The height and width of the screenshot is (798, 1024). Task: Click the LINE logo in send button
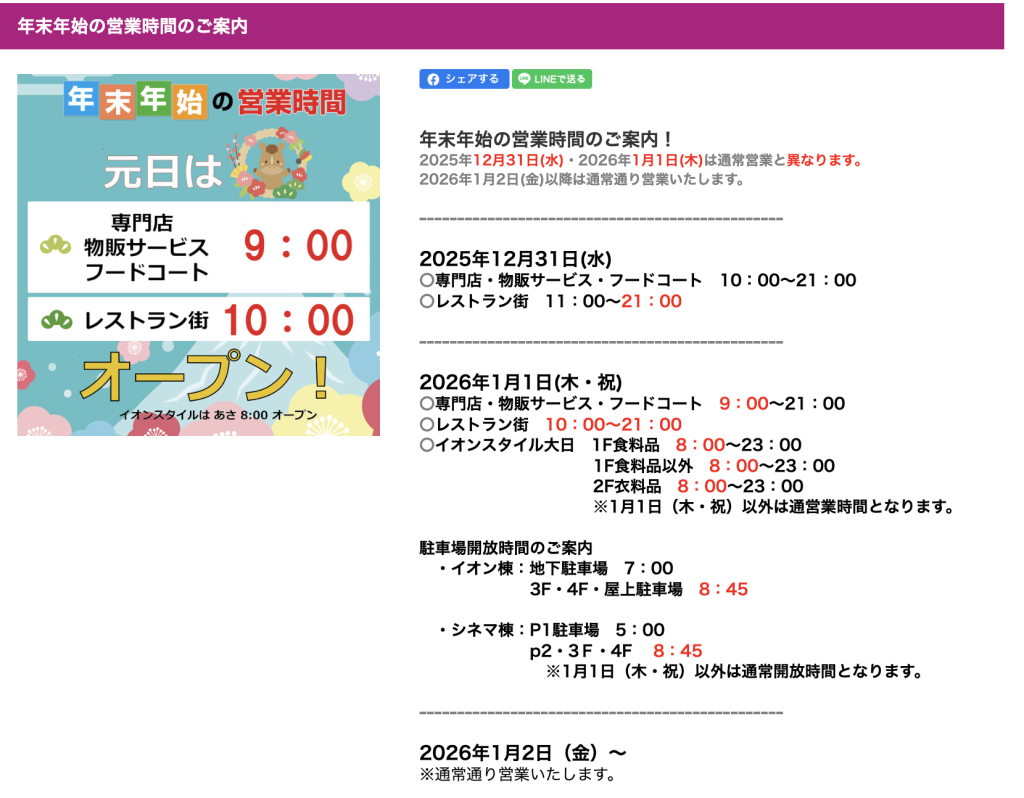point(525,79)
